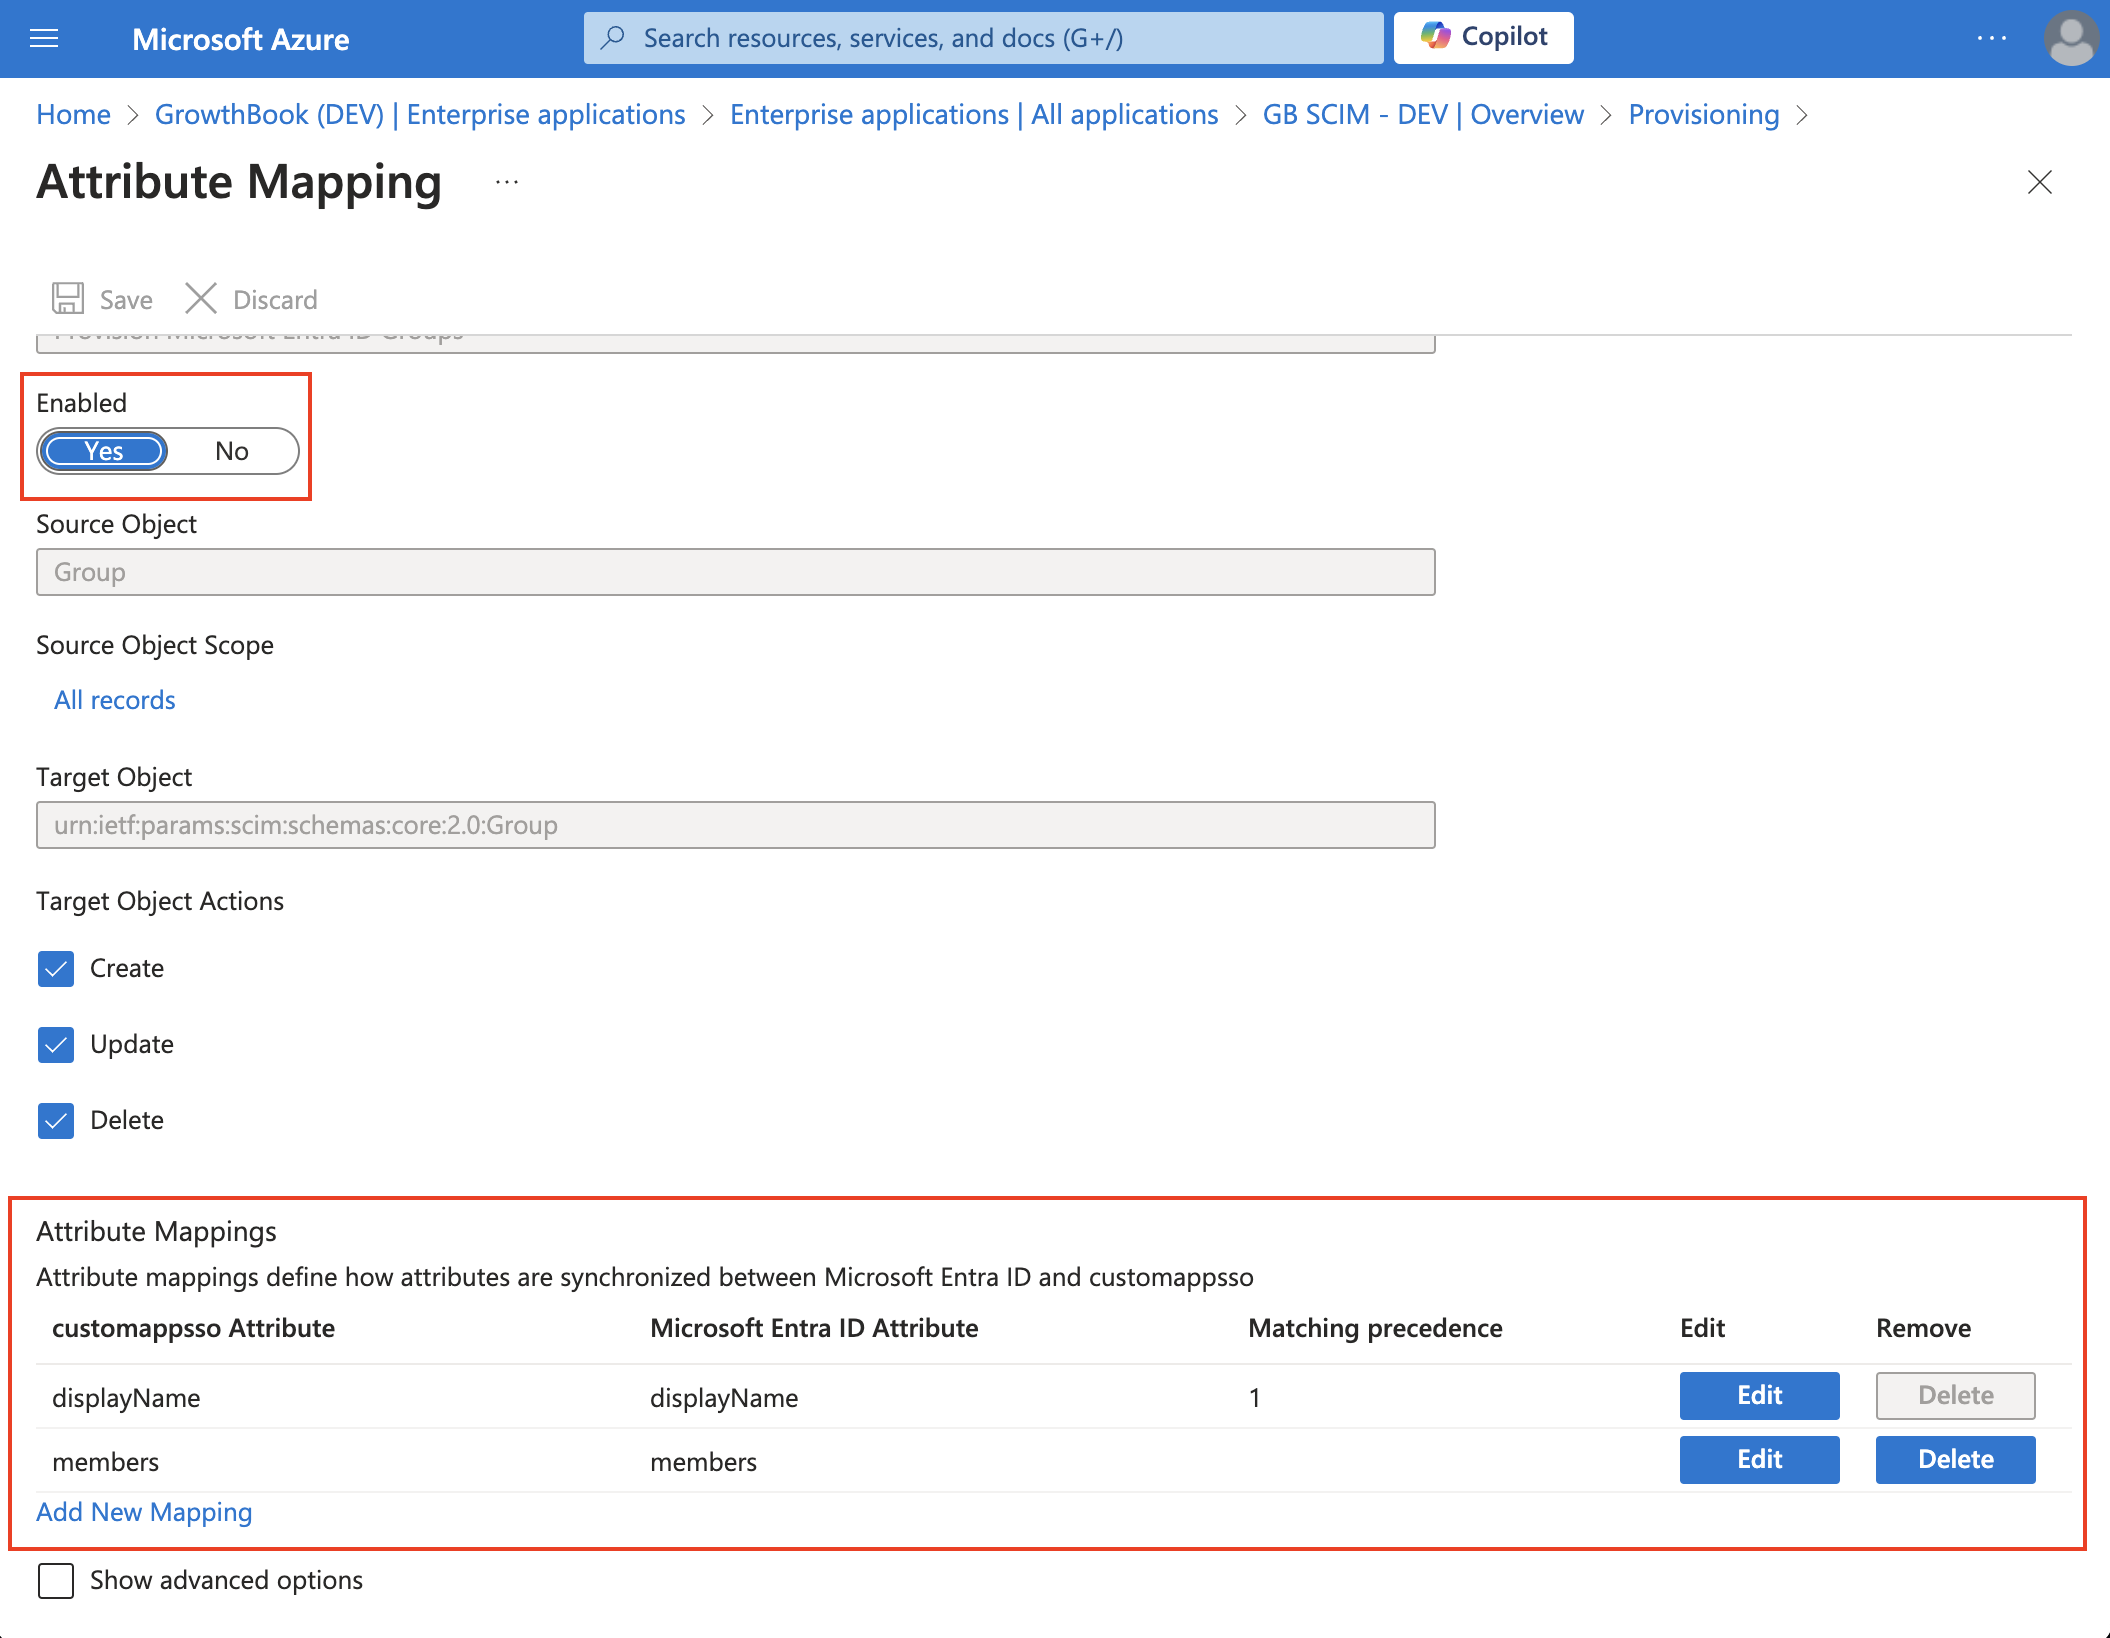The width and height of the screenshot is (2110, 1638).
Task: Click Add New Mapping link
Action: coord(144,1512)
